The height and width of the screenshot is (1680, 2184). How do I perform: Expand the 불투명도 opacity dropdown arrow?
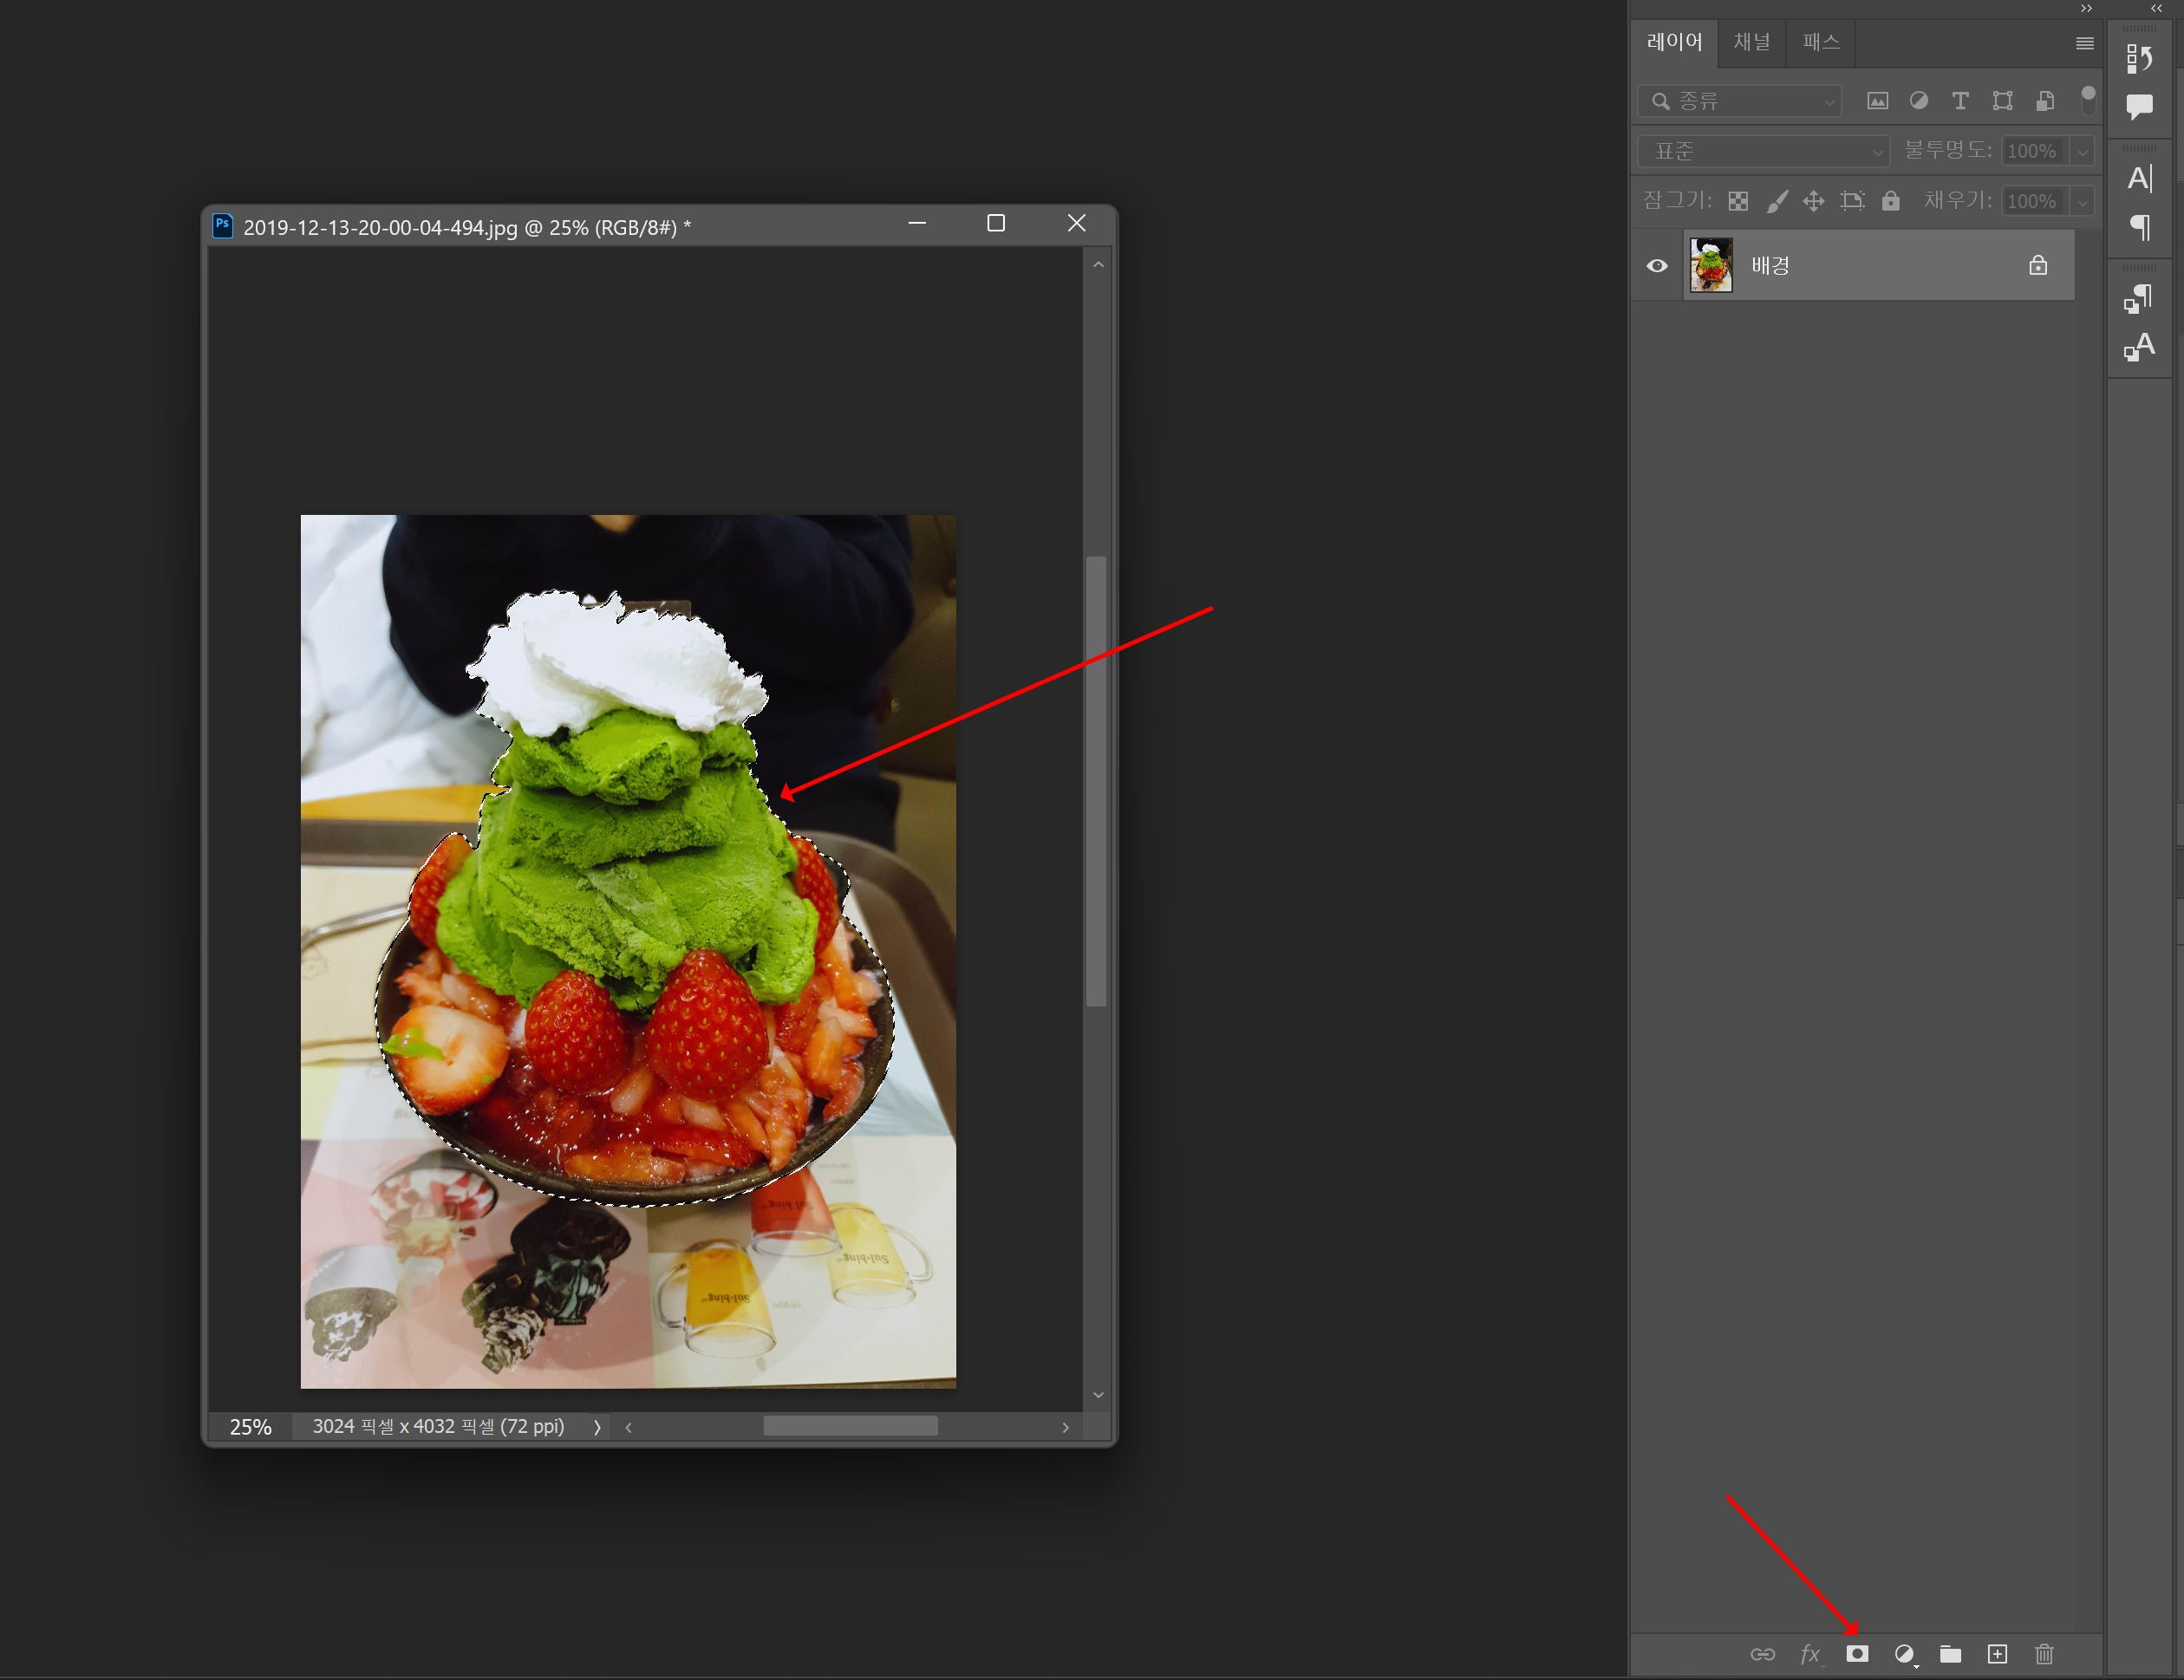point(2083,151)
